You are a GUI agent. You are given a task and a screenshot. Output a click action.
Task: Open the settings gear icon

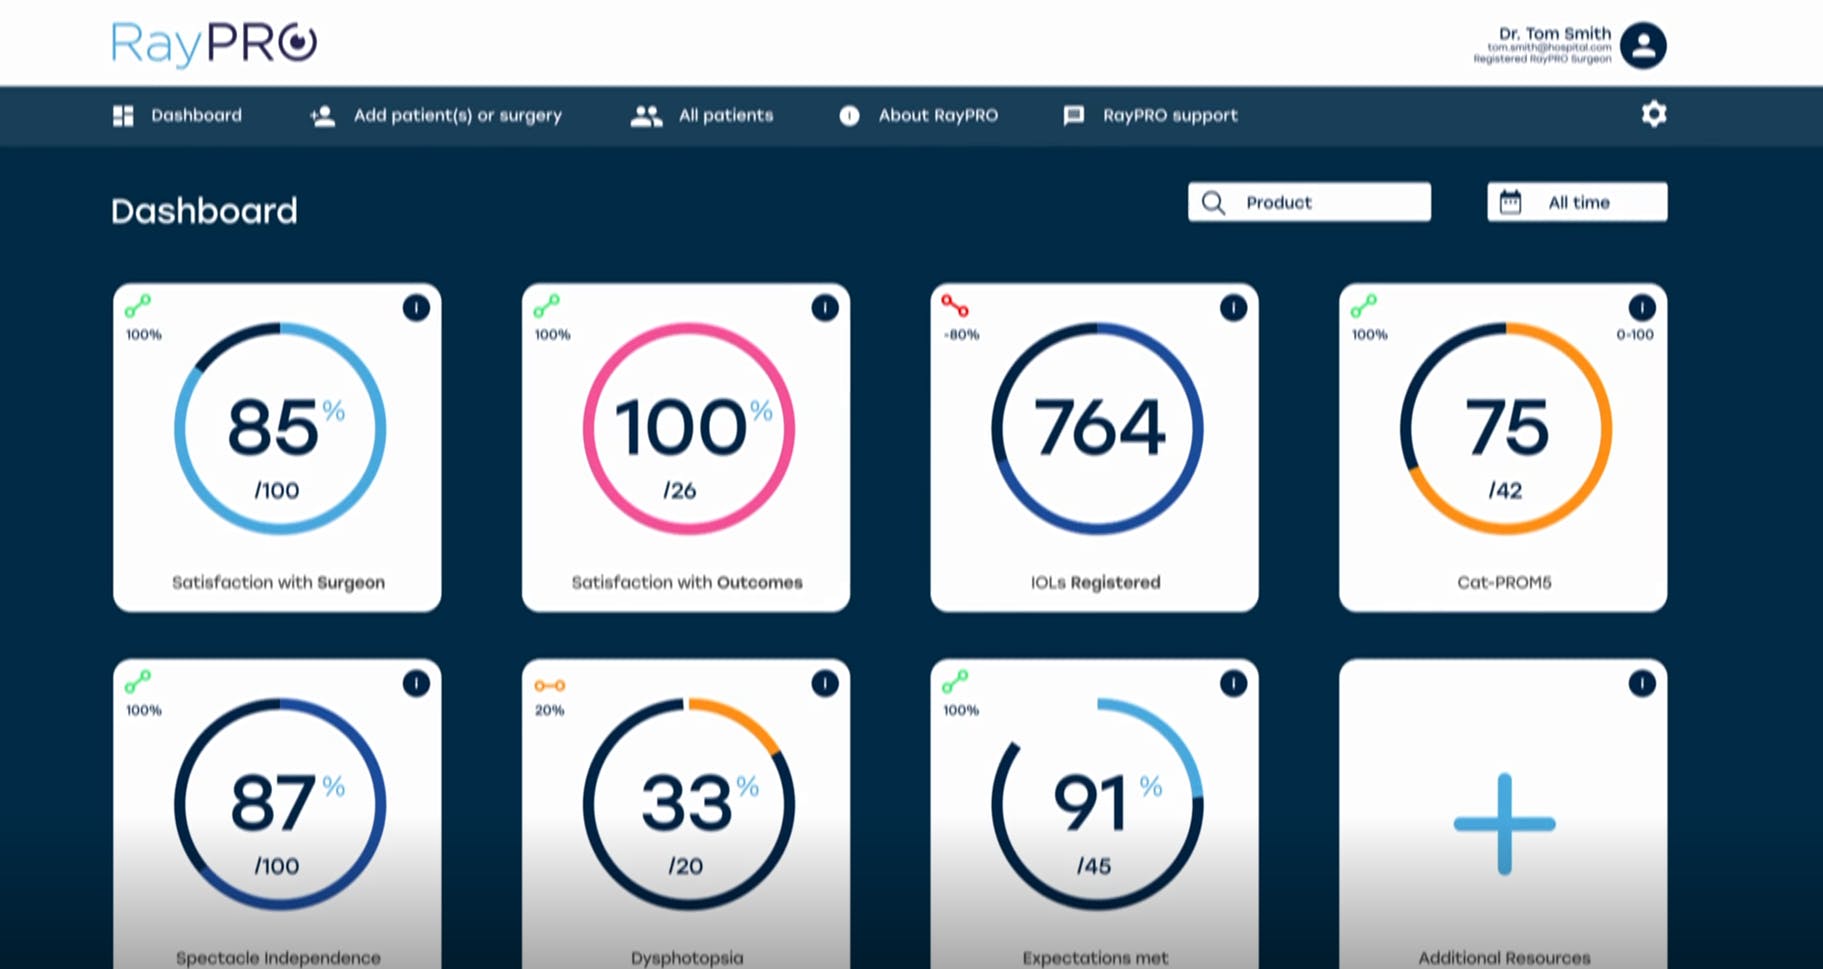pos(1653,114)
